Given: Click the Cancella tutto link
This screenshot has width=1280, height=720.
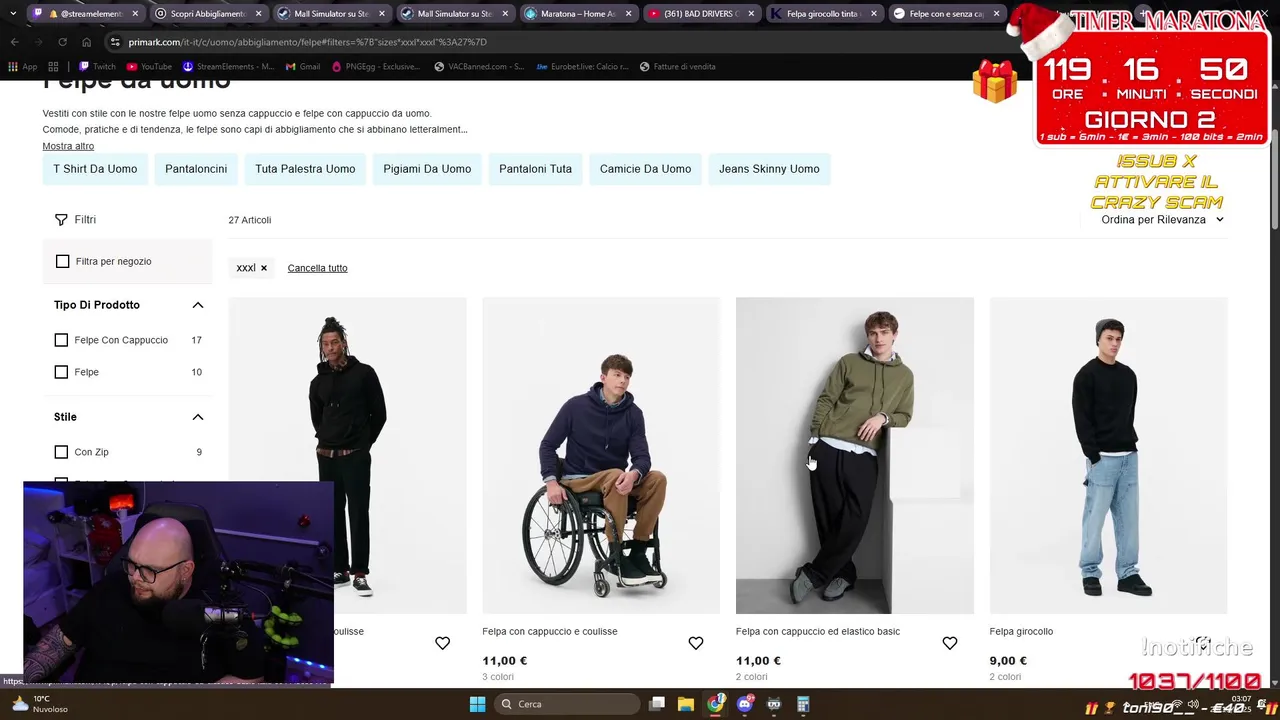Looking at the screenshot, I should [x=317, y=268].
